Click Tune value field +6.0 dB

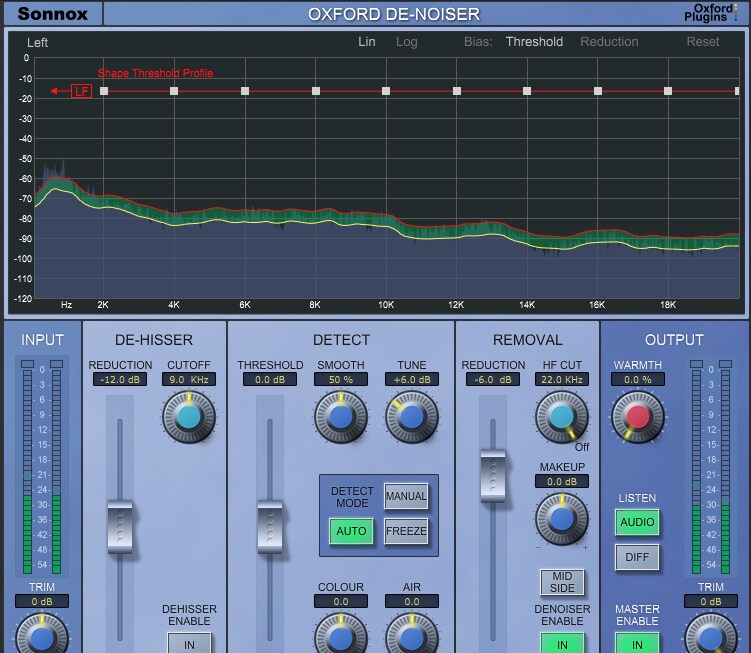point(411,379)
